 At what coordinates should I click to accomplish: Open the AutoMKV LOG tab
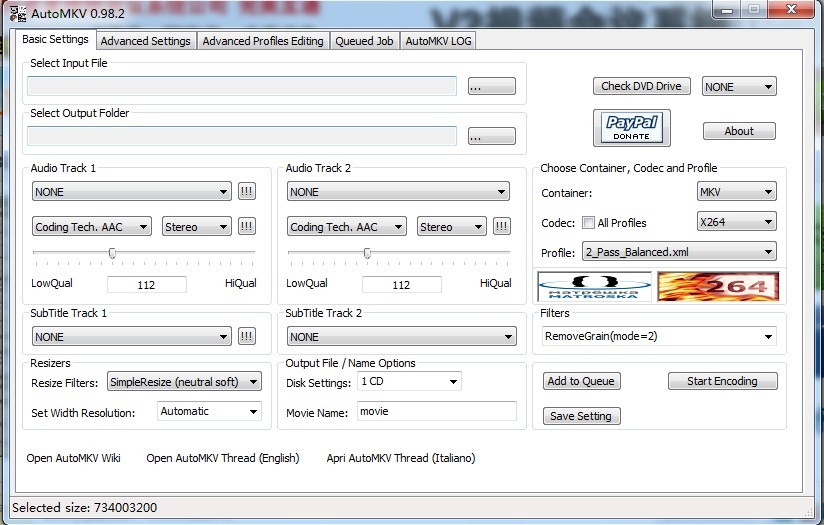click(x=438, y=41)
